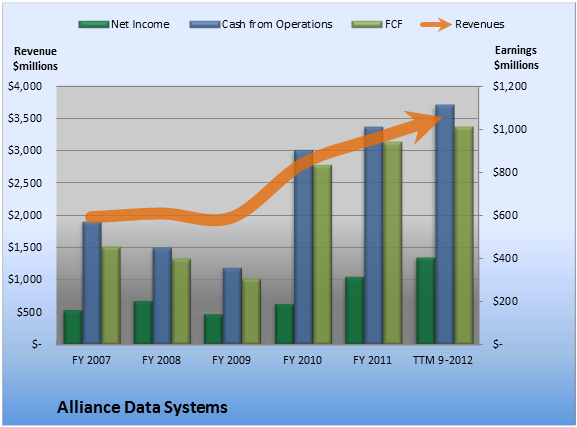Screen dimensions: 577x427
Task: Click the $1,500 revenue axis value
Action: tap(25, 247)
